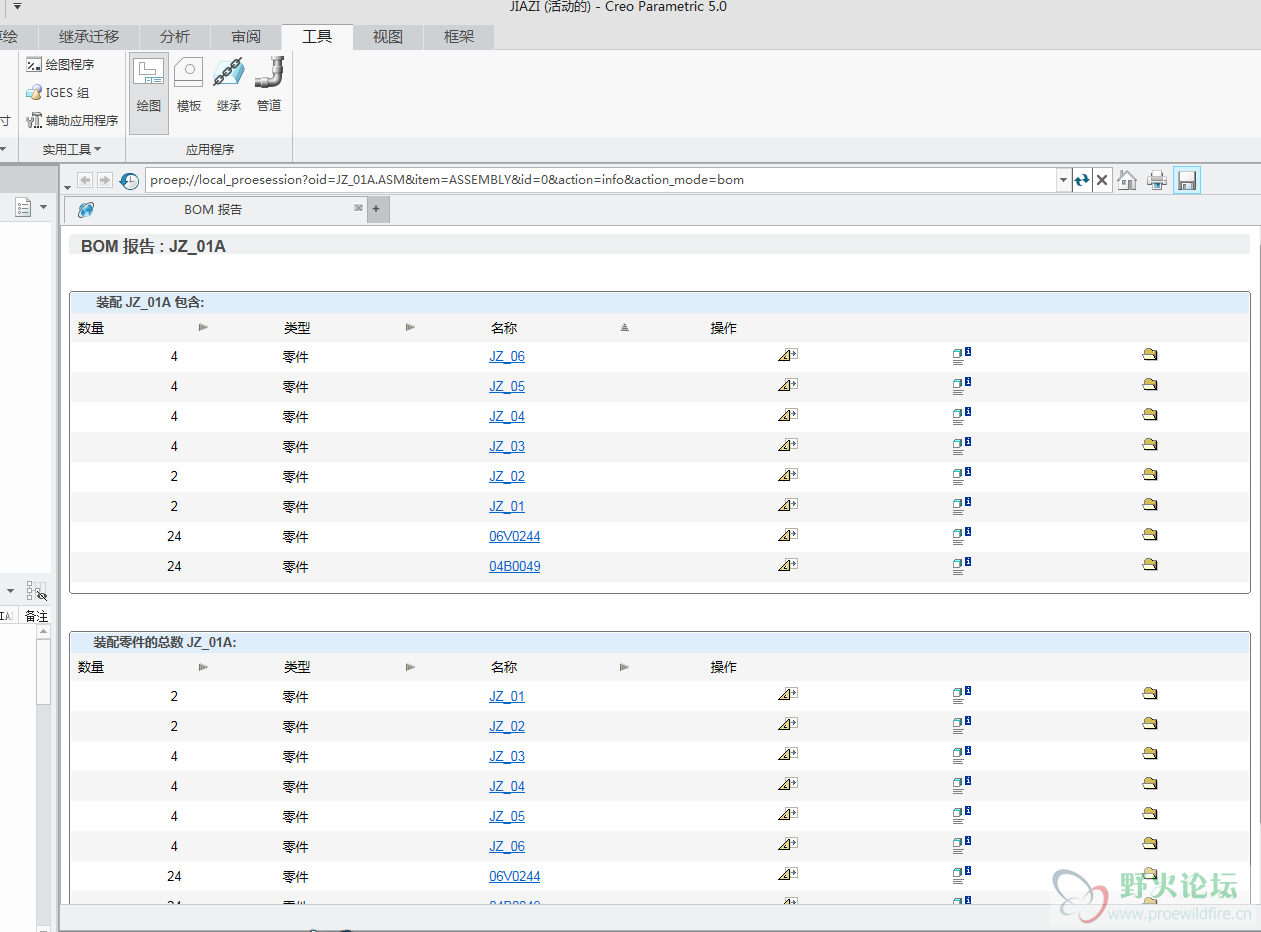The image size is (1261, 932).
Task: Sort 包含 table by 名称 arrow
Action: [x=625, y=327]
